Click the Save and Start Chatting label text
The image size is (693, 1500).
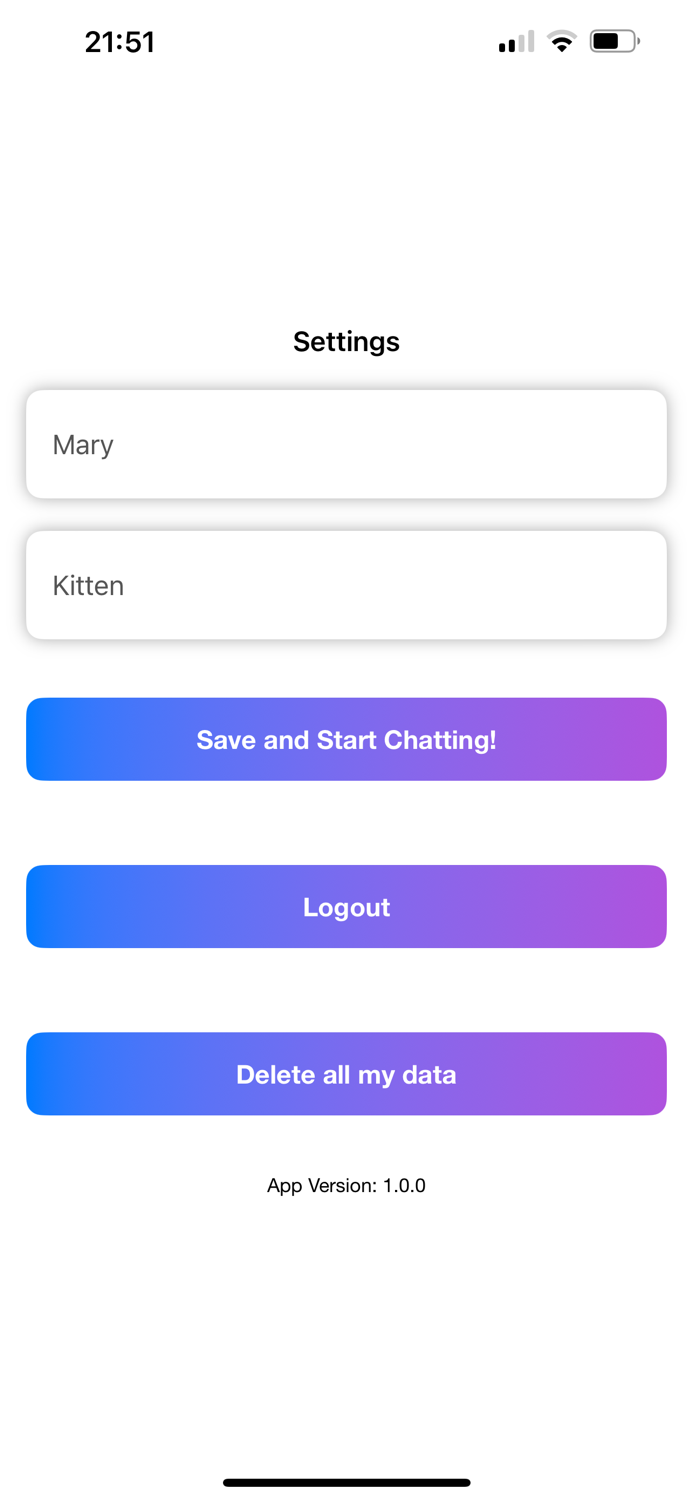(x=346, y=740)
